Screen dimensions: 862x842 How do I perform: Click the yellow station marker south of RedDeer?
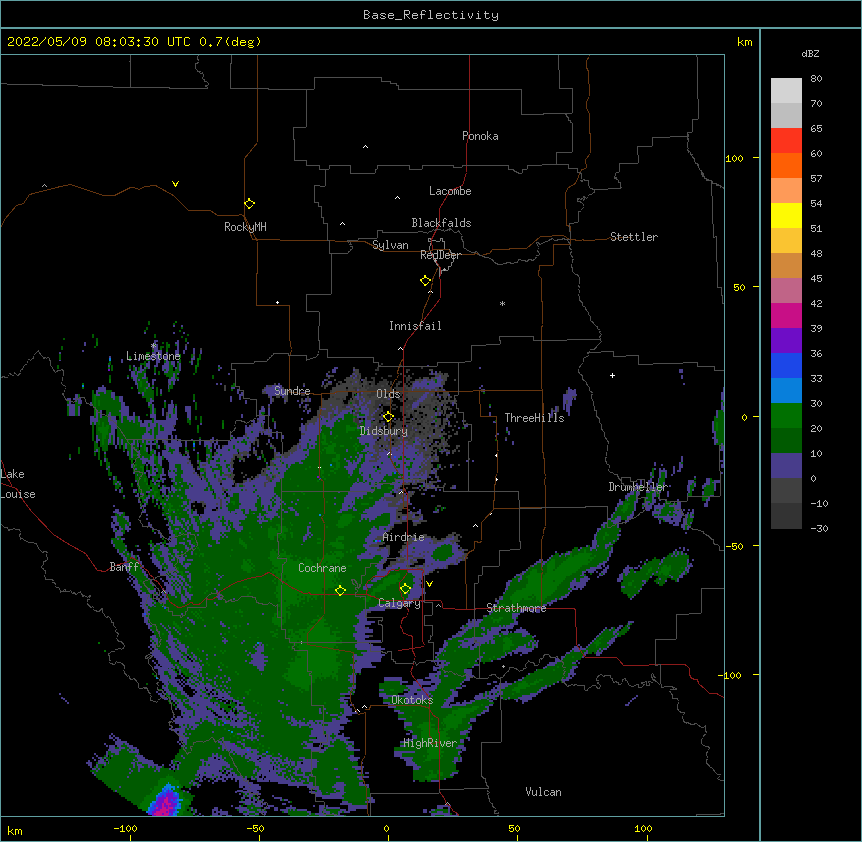click(x=425, y=280)
